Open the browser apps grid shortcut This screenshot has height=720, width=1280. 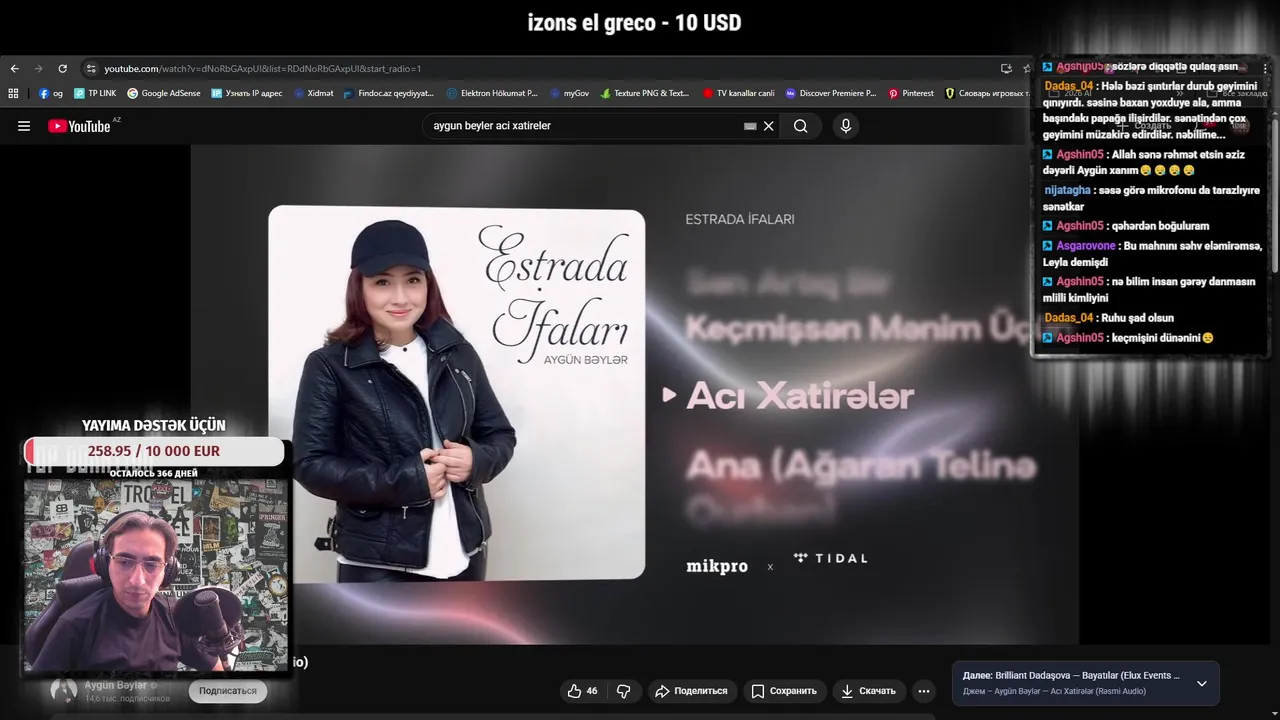(x=13, y=93)
